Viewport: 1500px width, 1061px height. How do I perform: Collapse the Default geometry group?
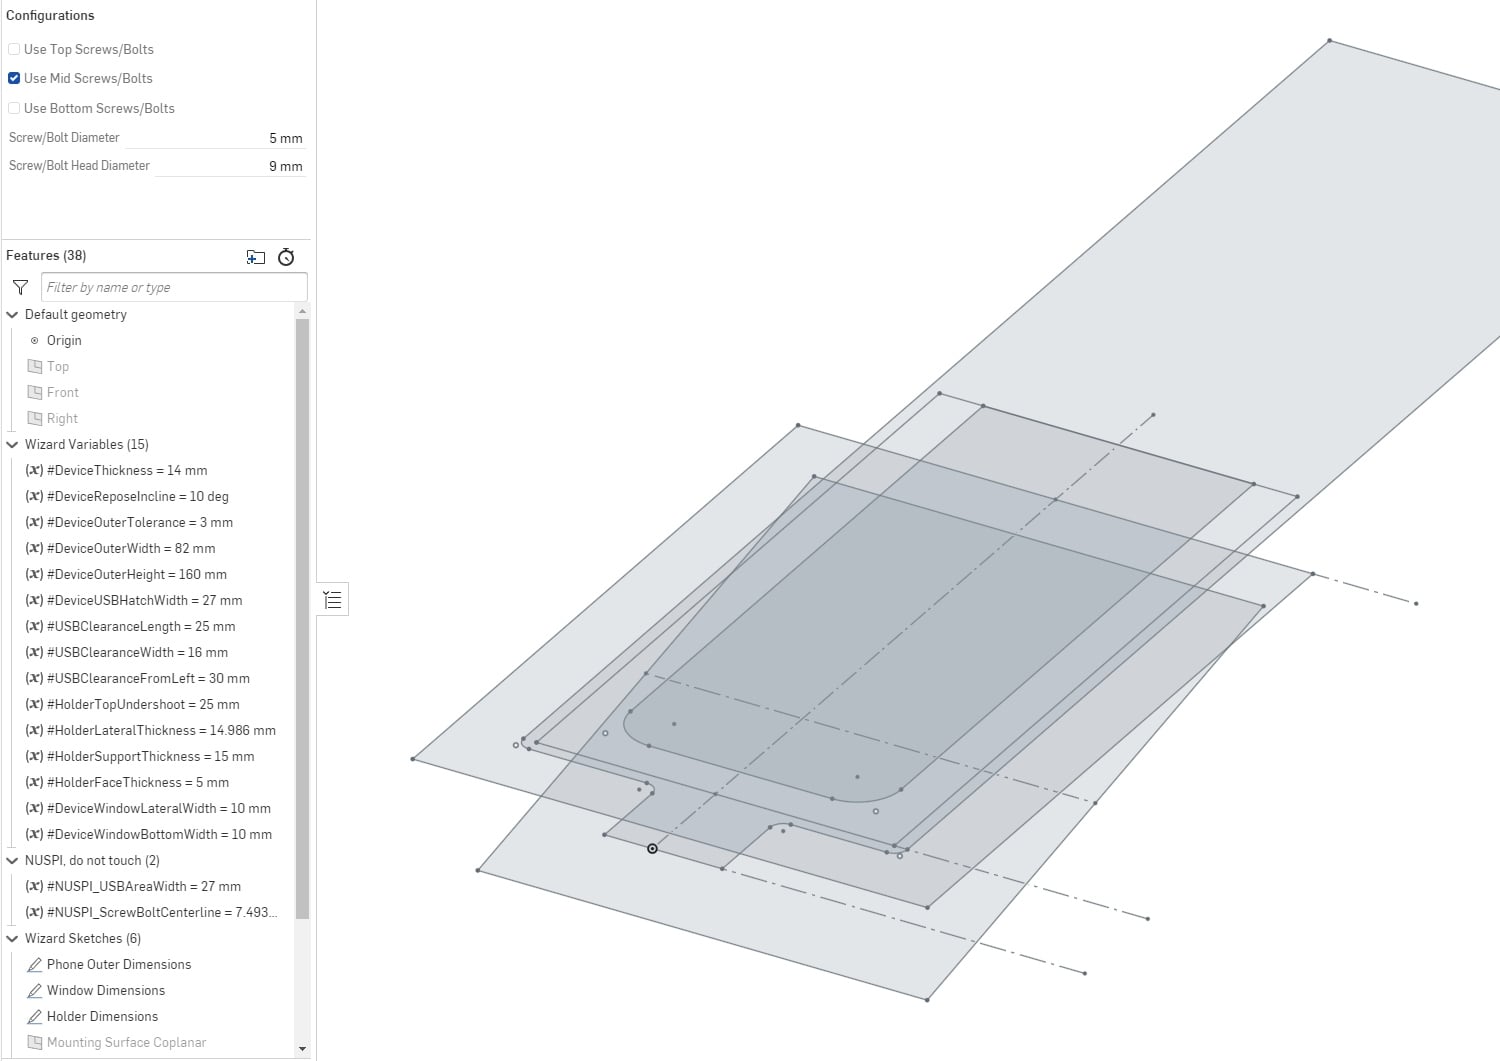click(13, 314)
